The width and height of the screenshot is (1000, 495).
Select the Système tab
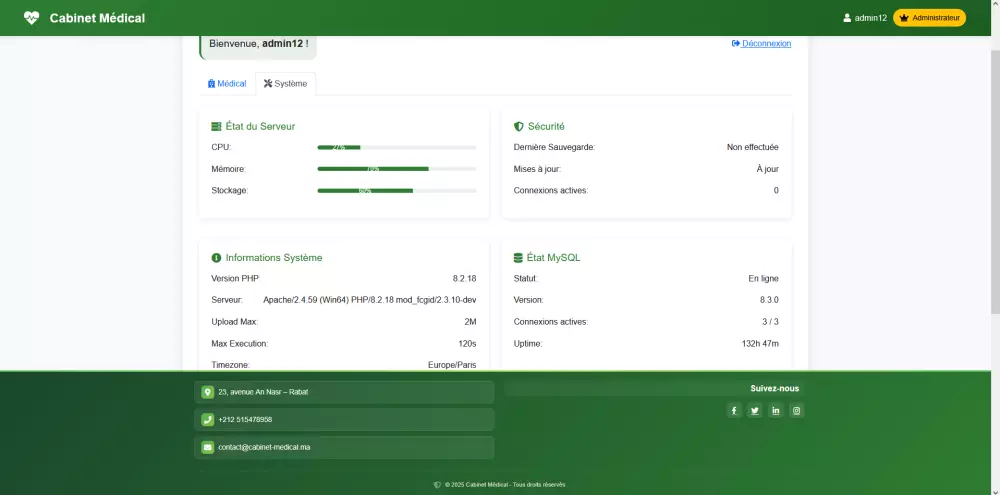click(285, 84)
